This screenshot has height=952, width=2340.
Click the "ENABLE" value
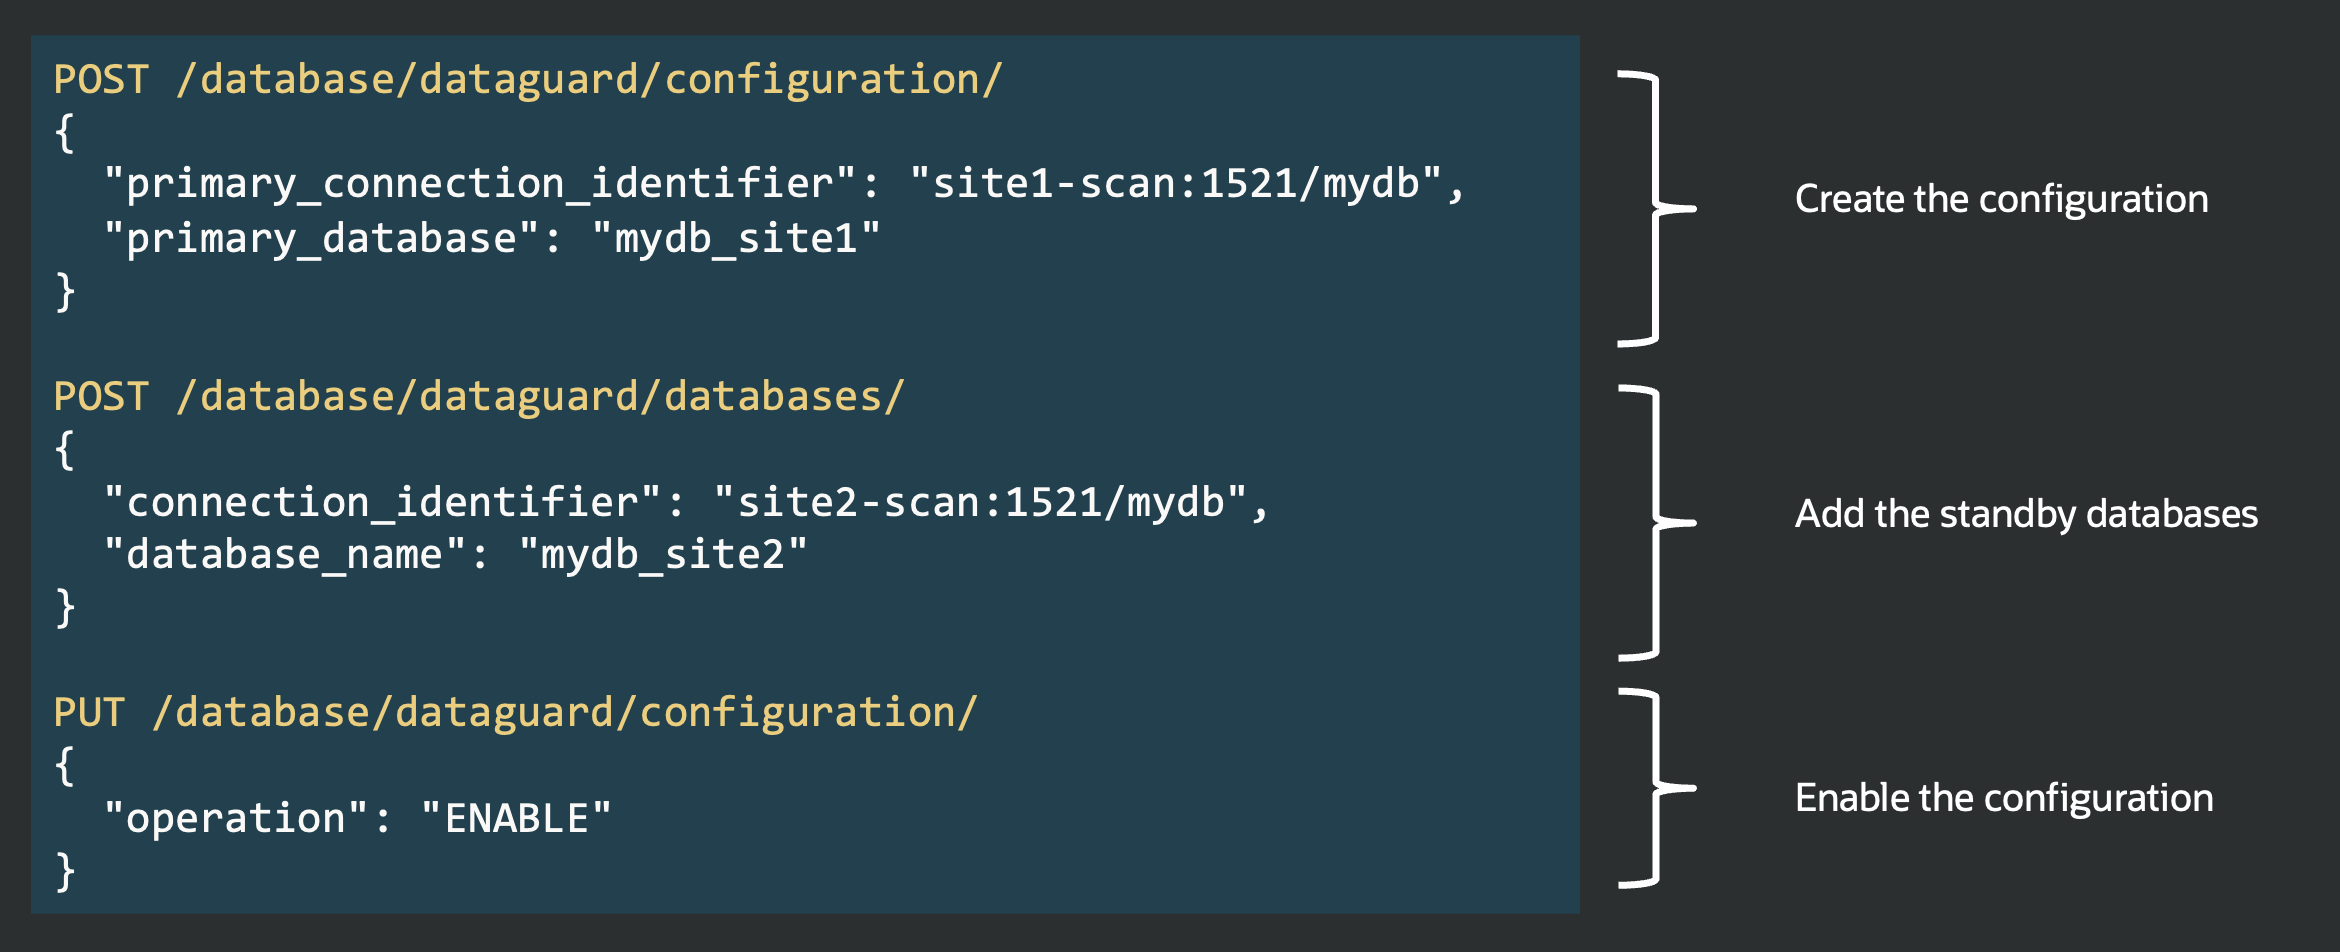pos(516,819)
